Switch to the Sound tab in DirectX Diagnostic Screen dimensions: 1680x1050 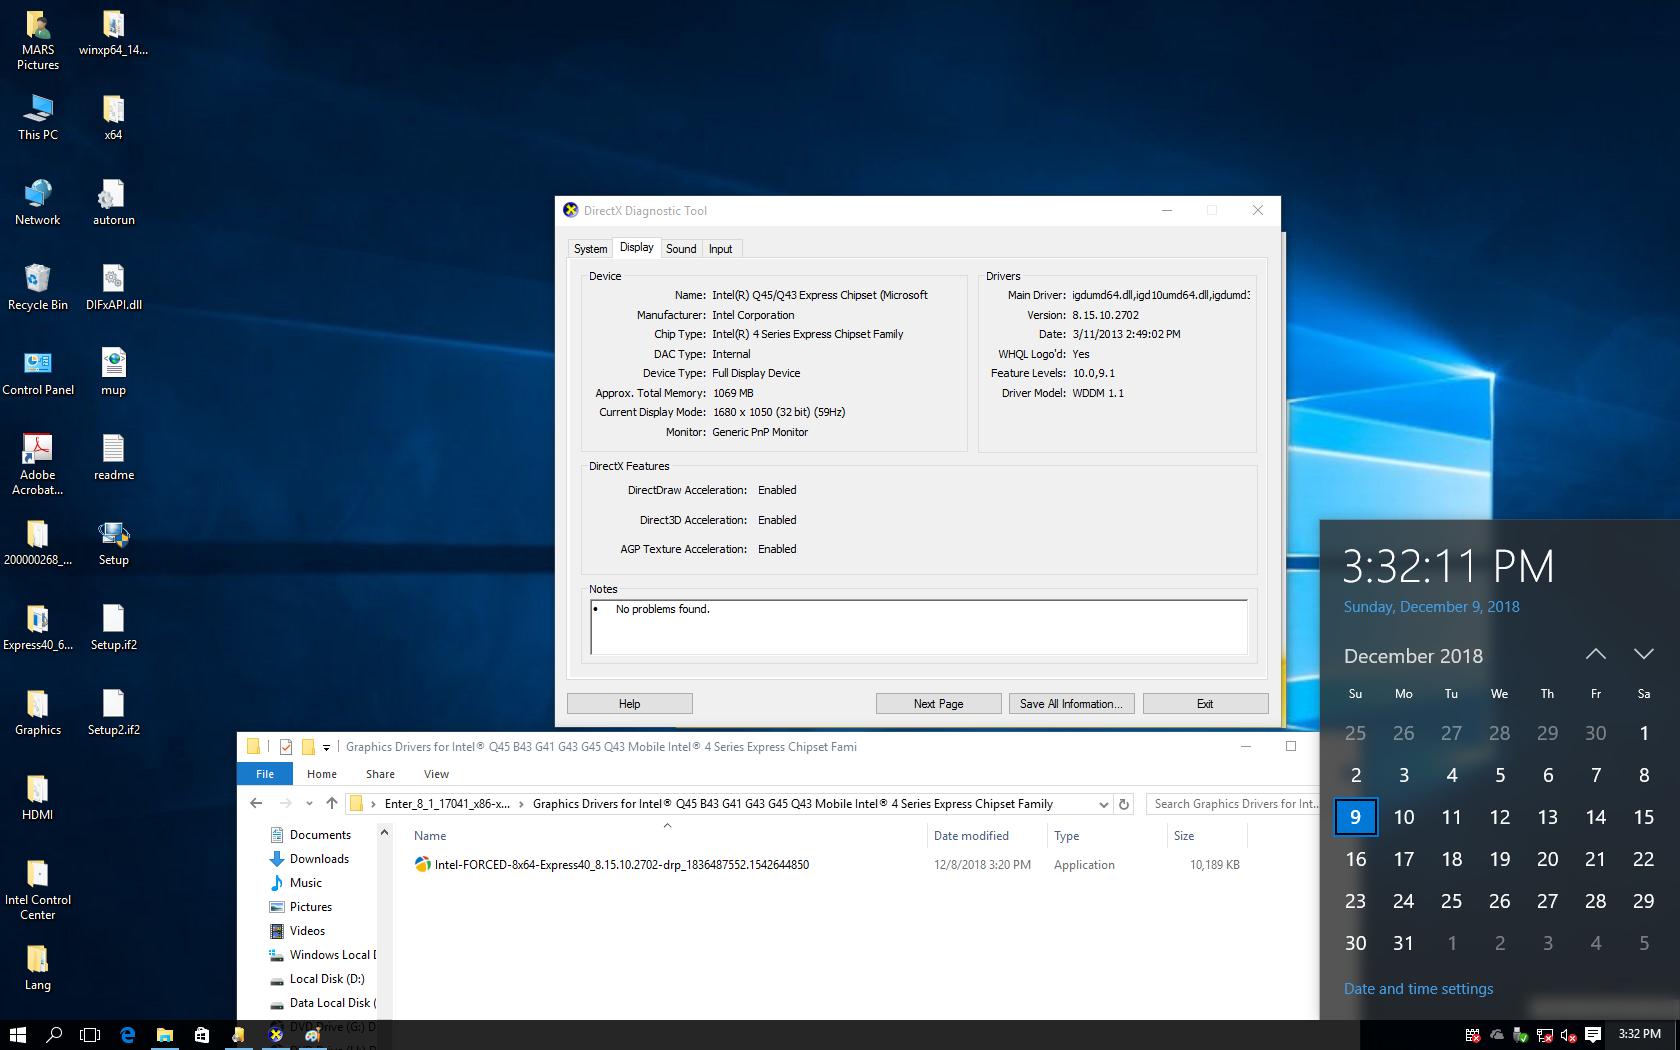[681, 249]
